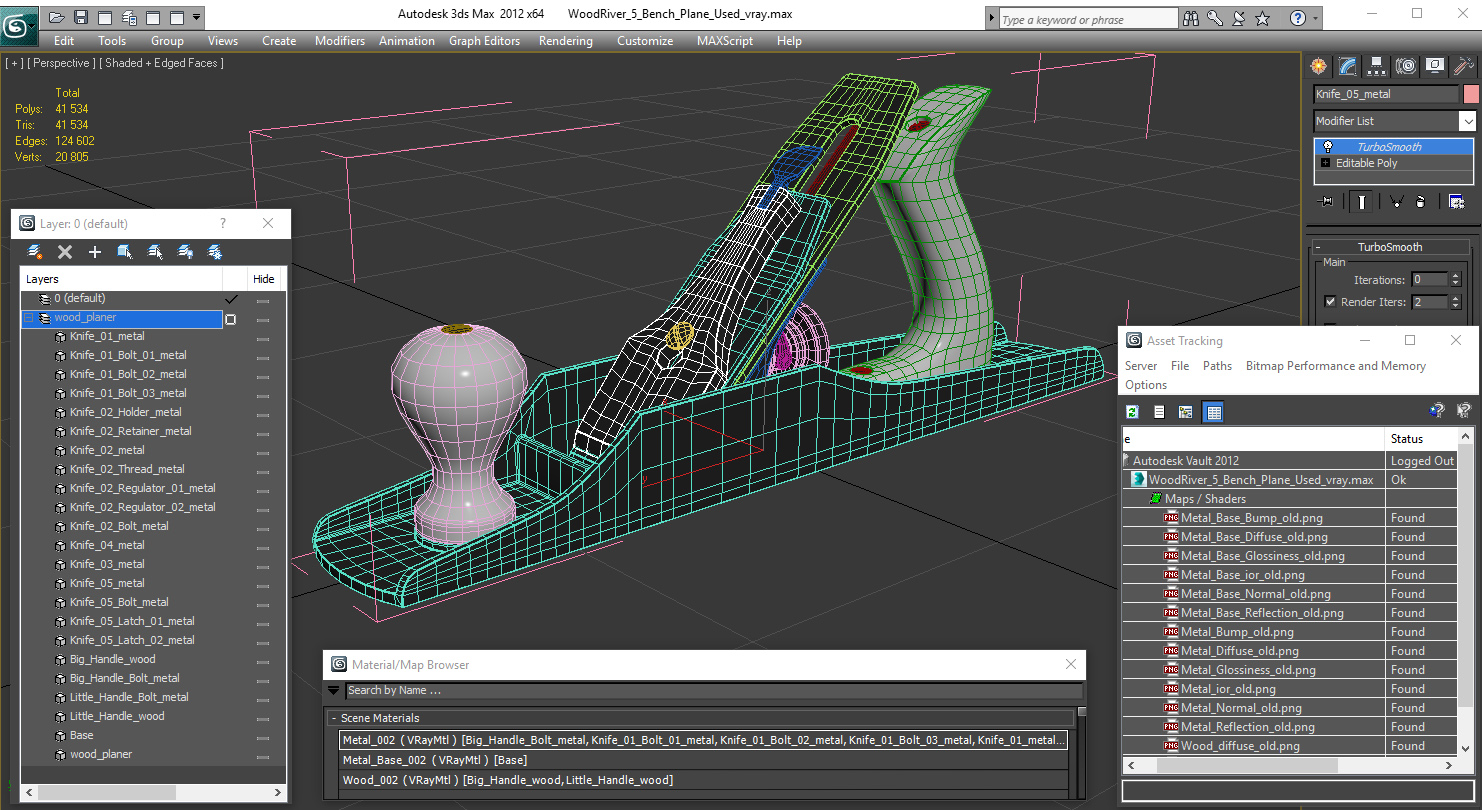Toggle Hide for Base row
This screenshot has width=1482, height=810.
[x=263, y=737]
